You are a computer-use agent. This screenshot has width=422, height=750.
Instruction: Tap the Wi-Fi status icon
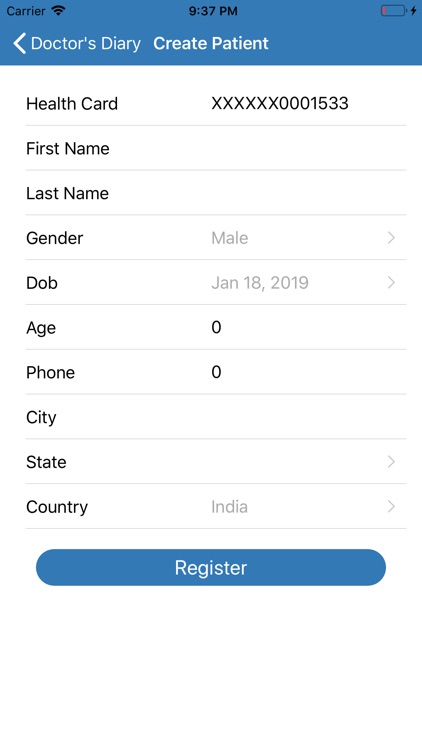tap(59, 11)
